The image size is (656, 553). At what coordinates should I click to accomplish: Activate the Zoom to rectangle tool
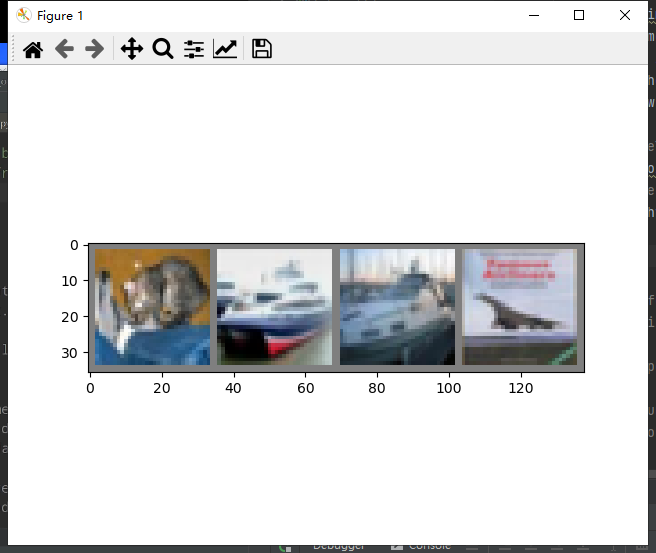point(163,49)
